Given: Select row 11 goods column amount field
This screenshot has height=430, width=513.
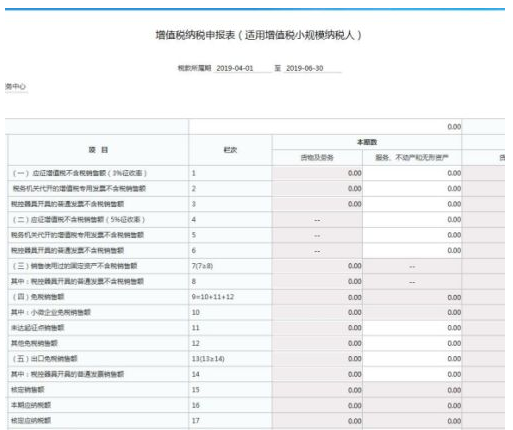Looking at the screenshot, I should pos(317,328).
